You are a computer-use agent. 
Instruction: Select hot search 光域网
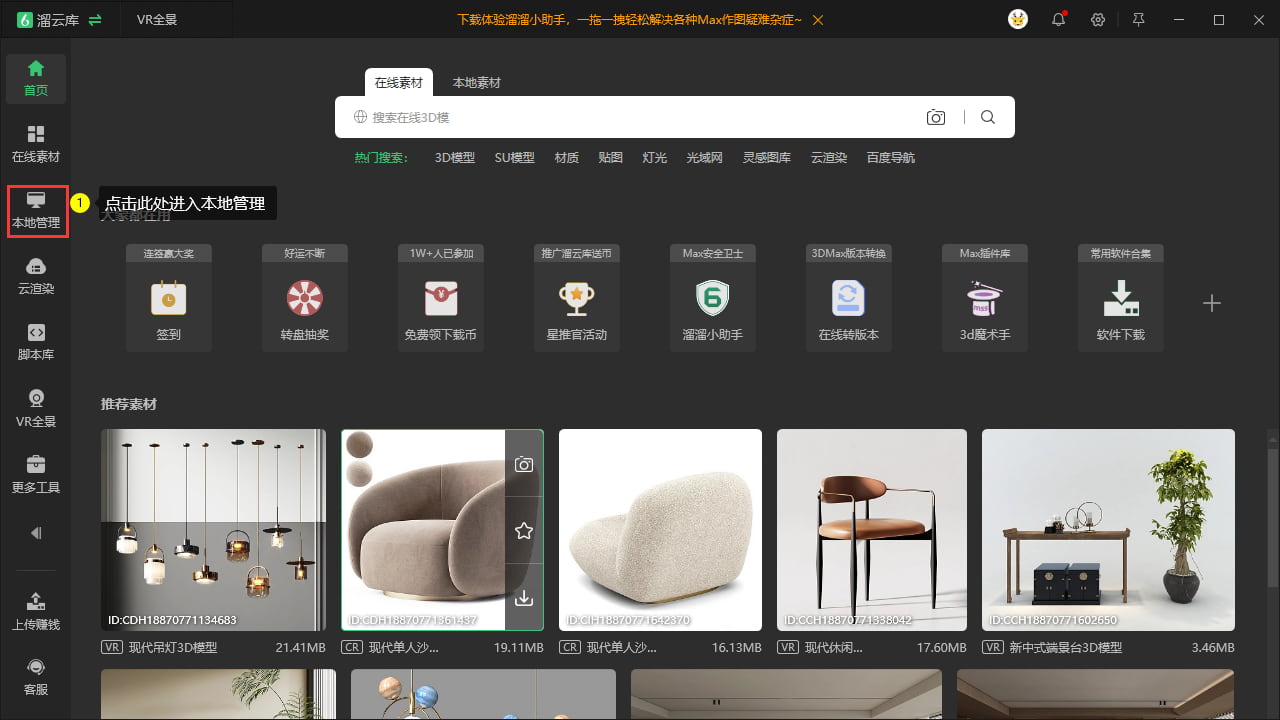[705, 158]
